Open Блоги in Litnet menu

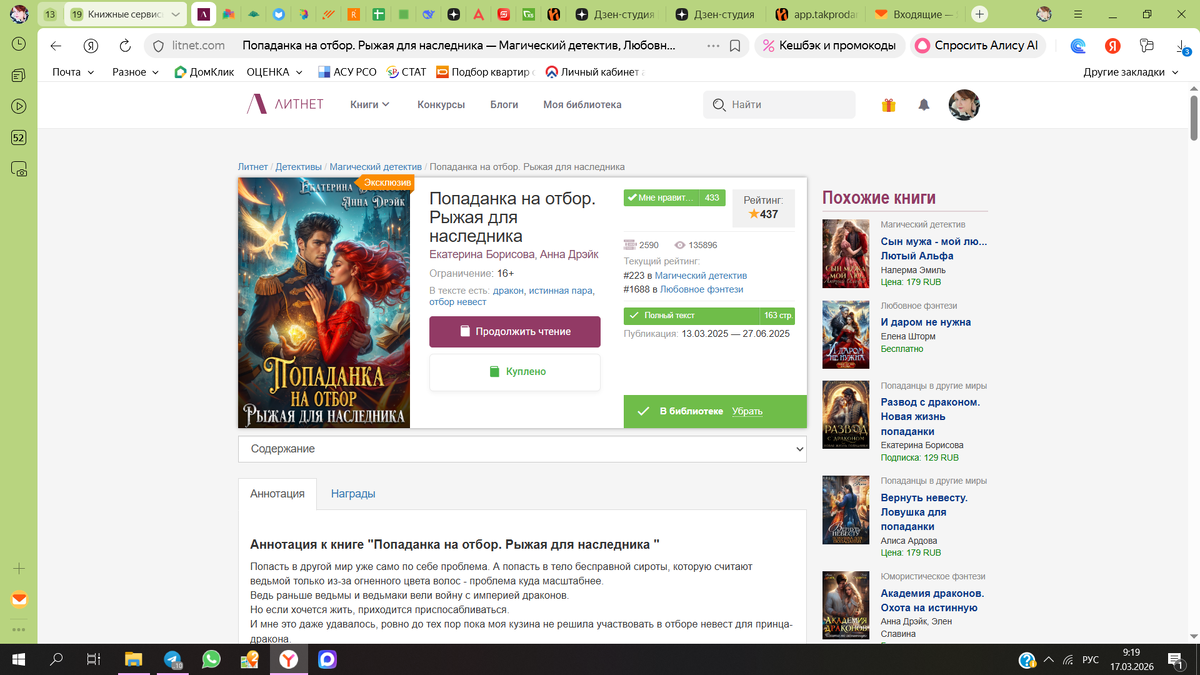504,105
